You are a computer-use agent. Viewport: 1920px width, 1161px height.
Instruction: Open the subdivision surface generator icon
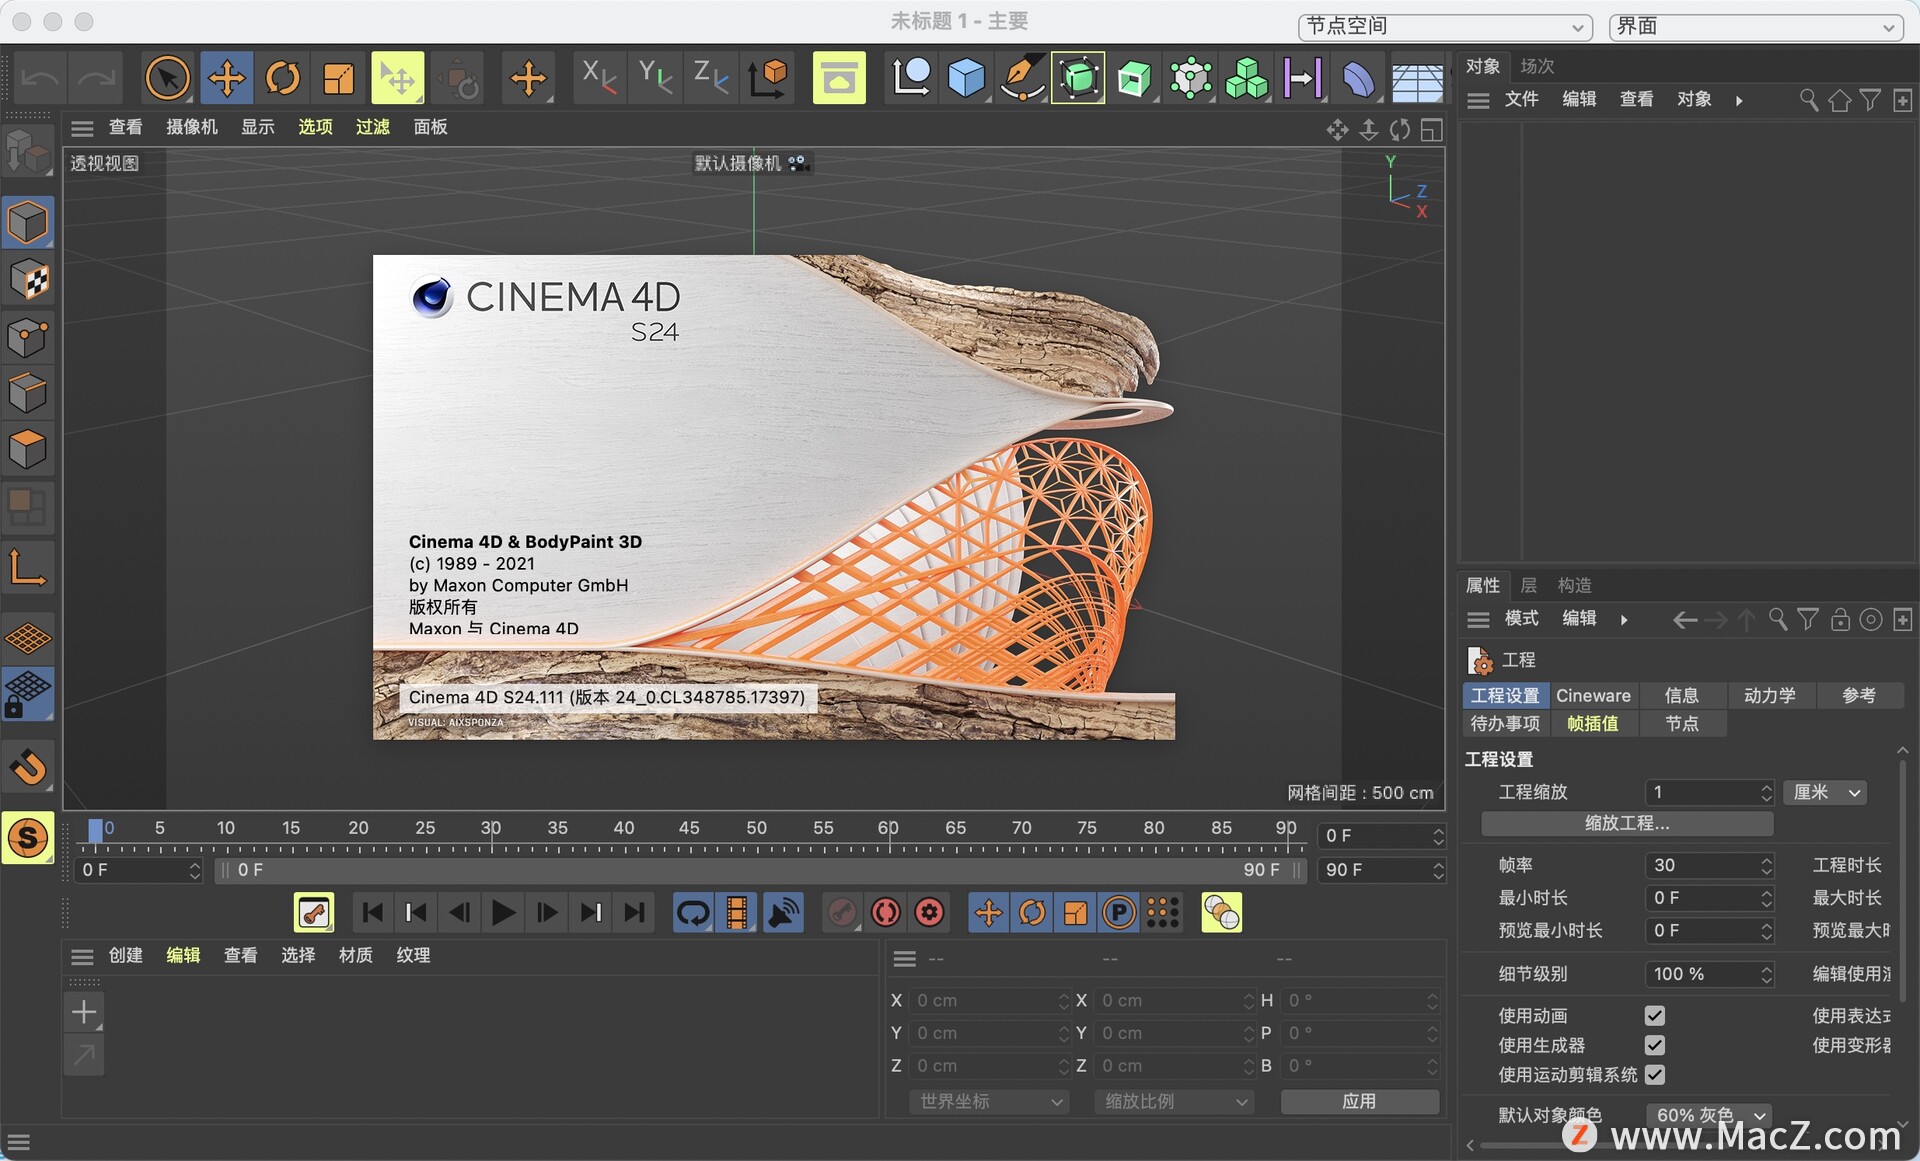tap(1078, 78)
